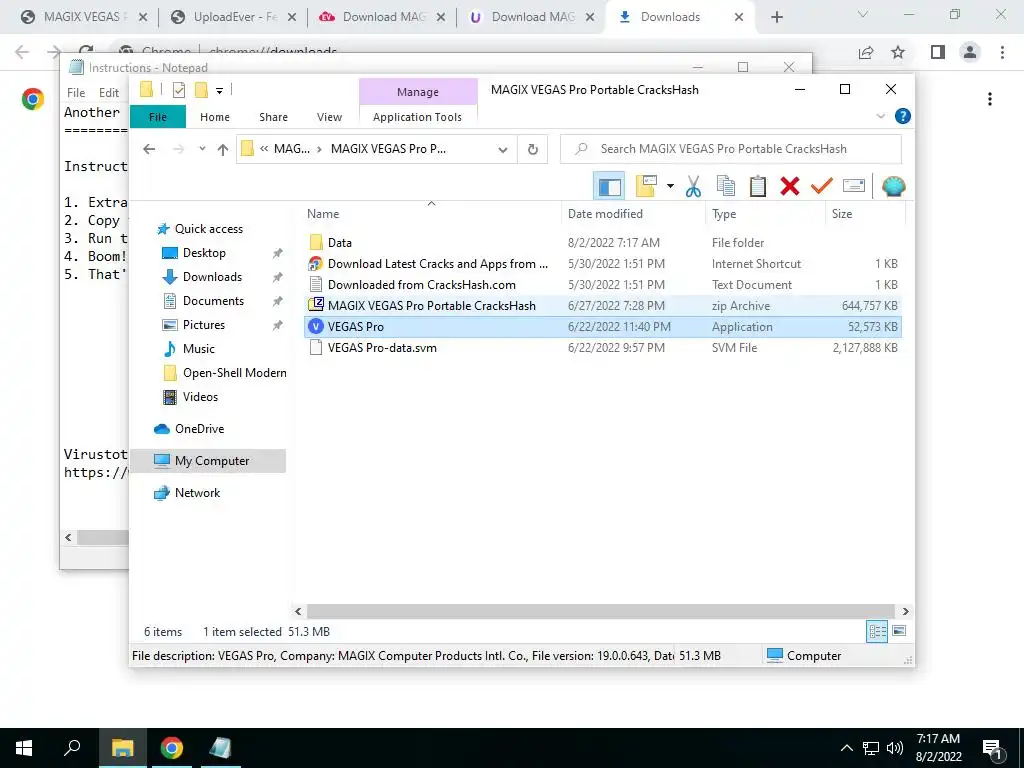Customize Quick Access Toolbar dropdown arrow

(x=219, y=91)
